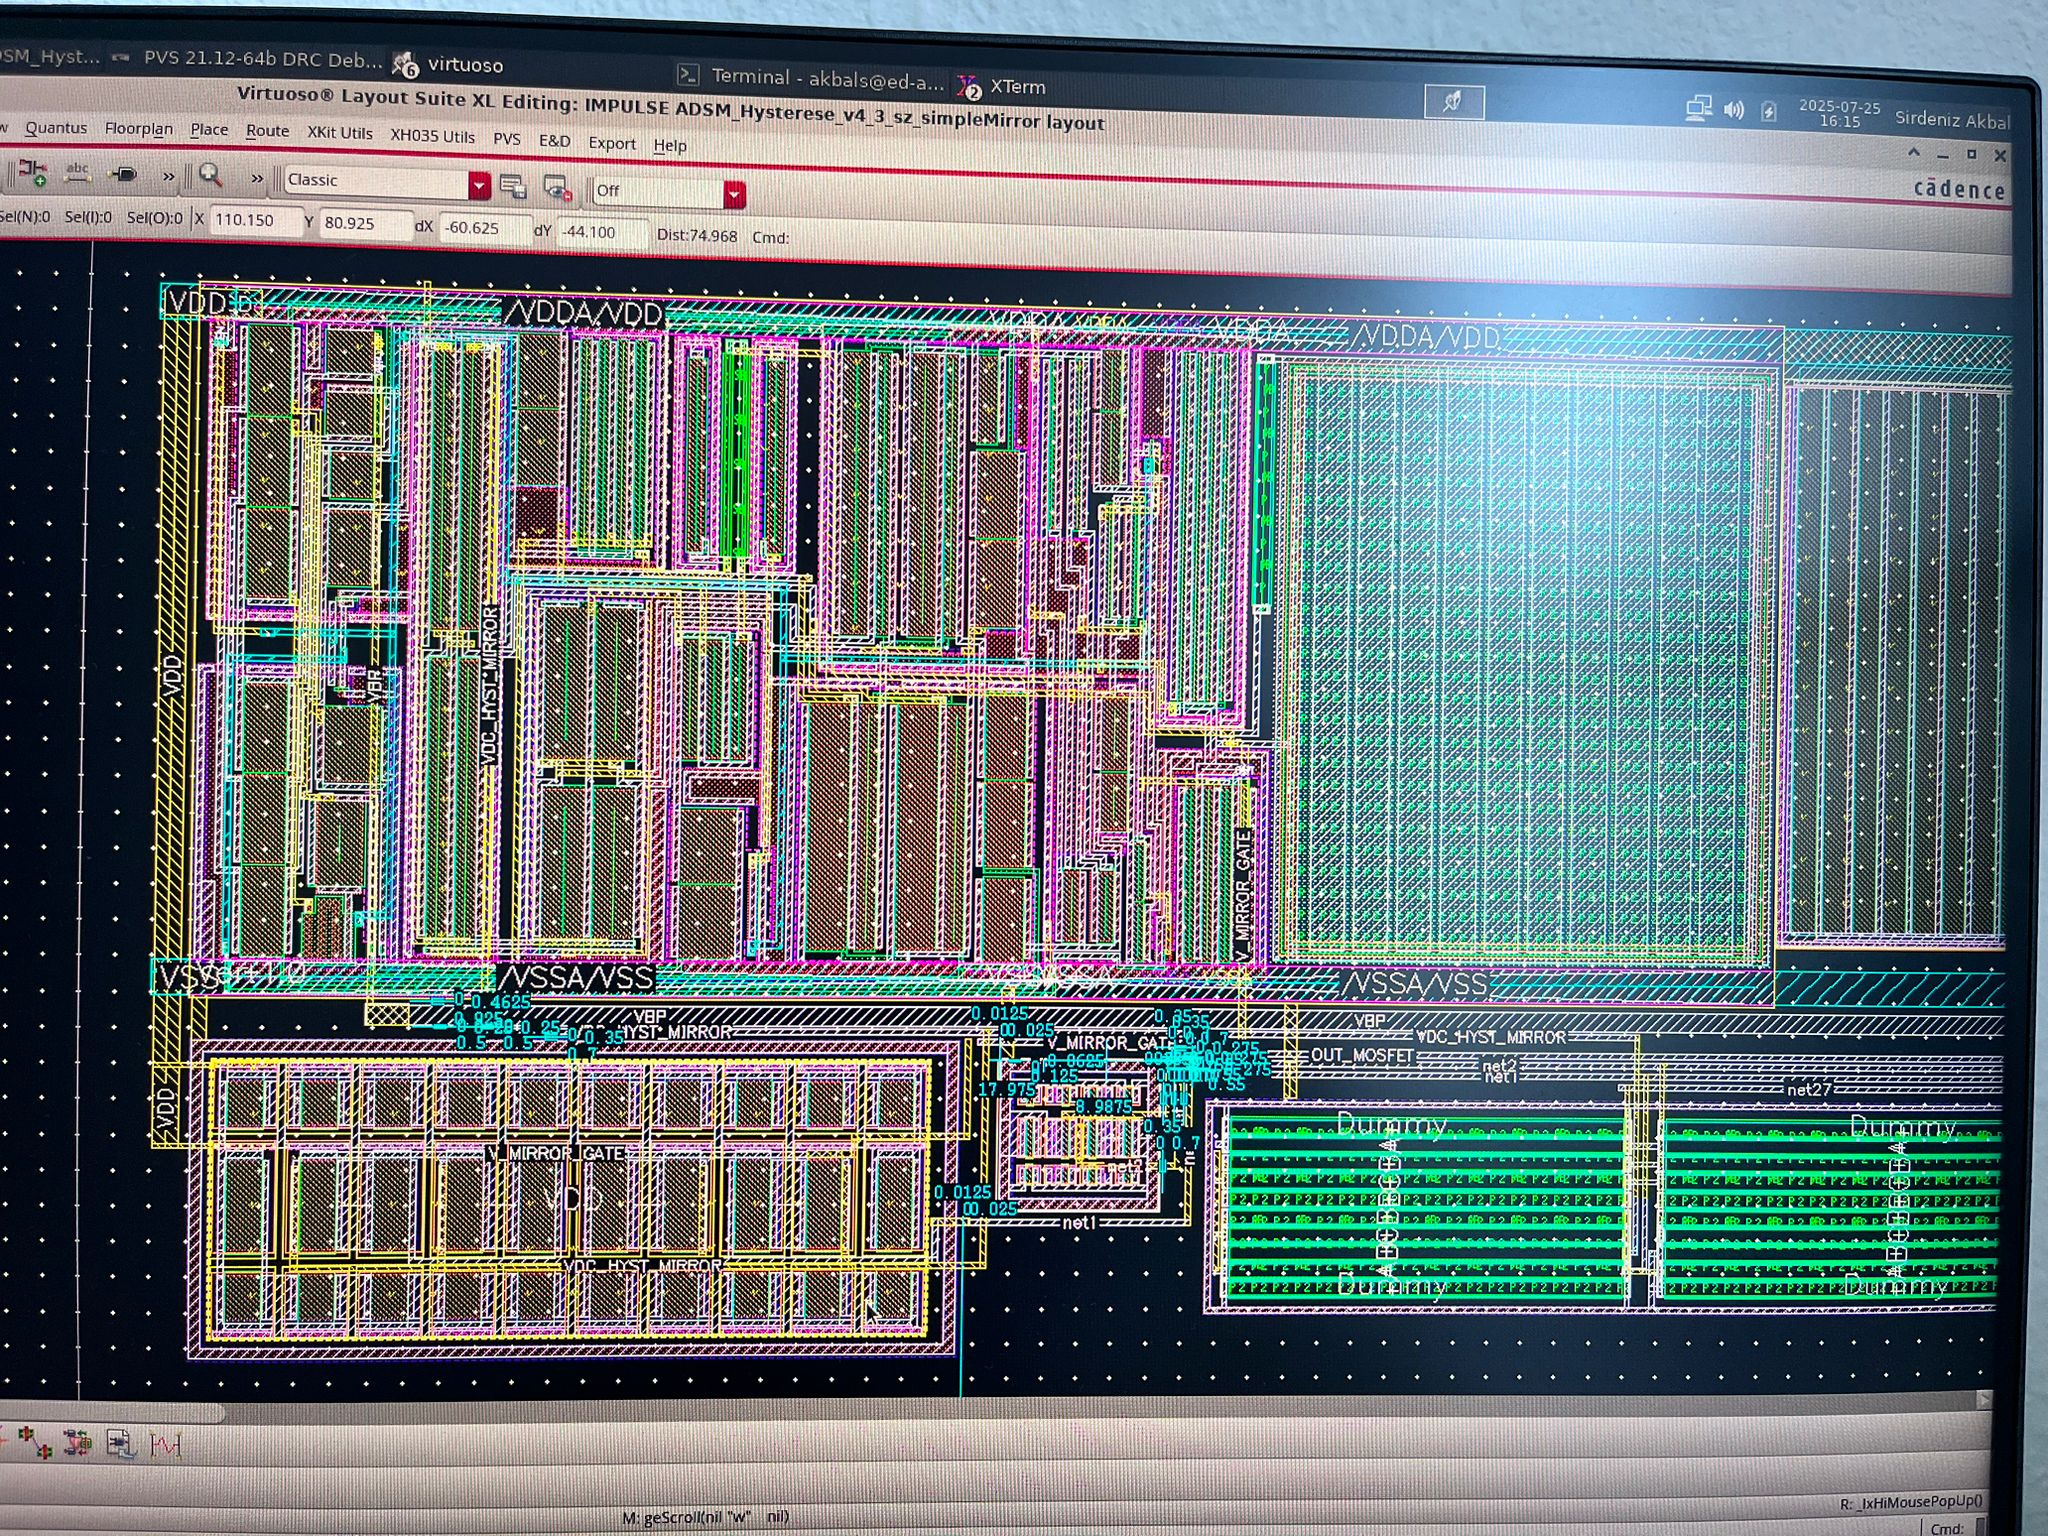Click the volume speaker tray icon
2048x1536 pixels.
[1733, 110]
